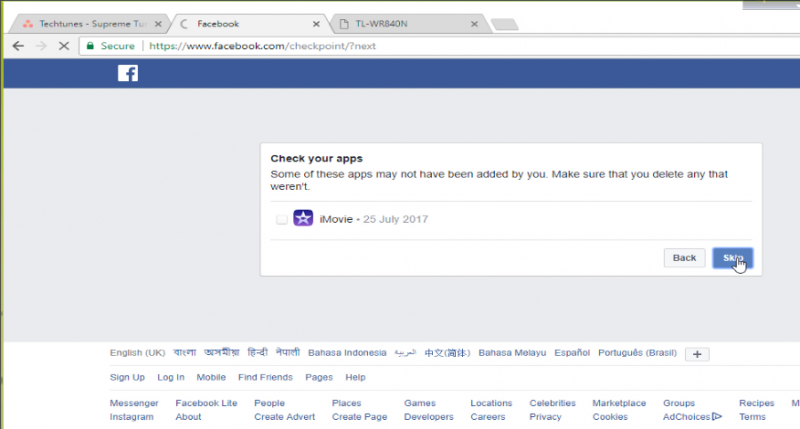The height and width of the screenshot is (429, 800).
Task: Click the green Secure padlock icon
Action: 90,46
